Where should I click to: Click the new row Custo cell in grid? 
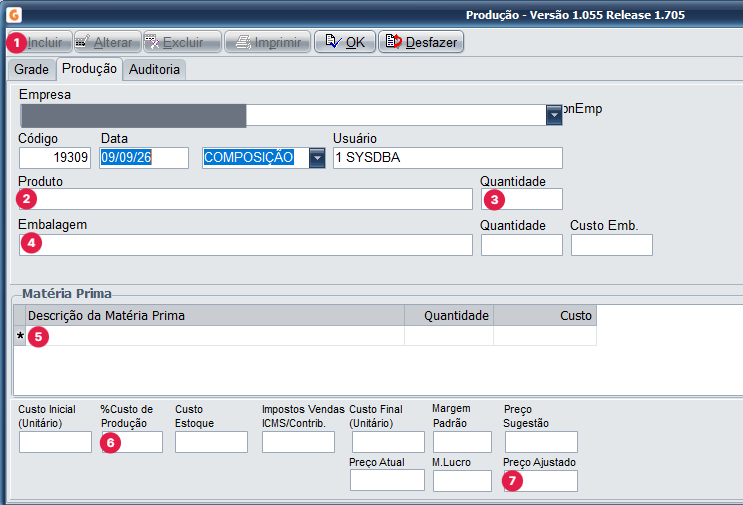click(545, 336)
